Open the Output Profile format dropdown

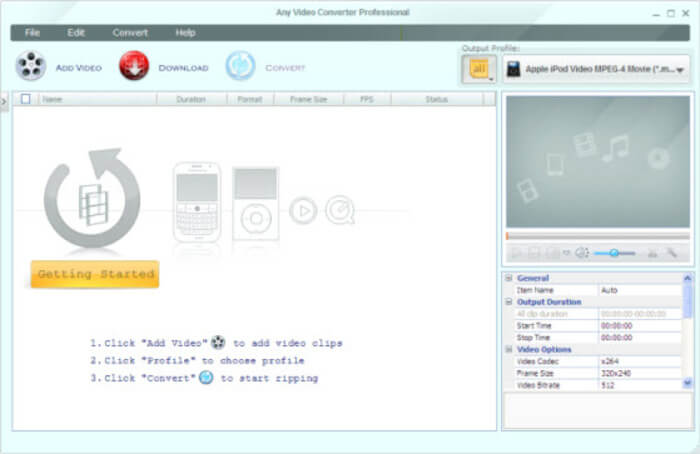pyautogui.click(x=595, y=69)
